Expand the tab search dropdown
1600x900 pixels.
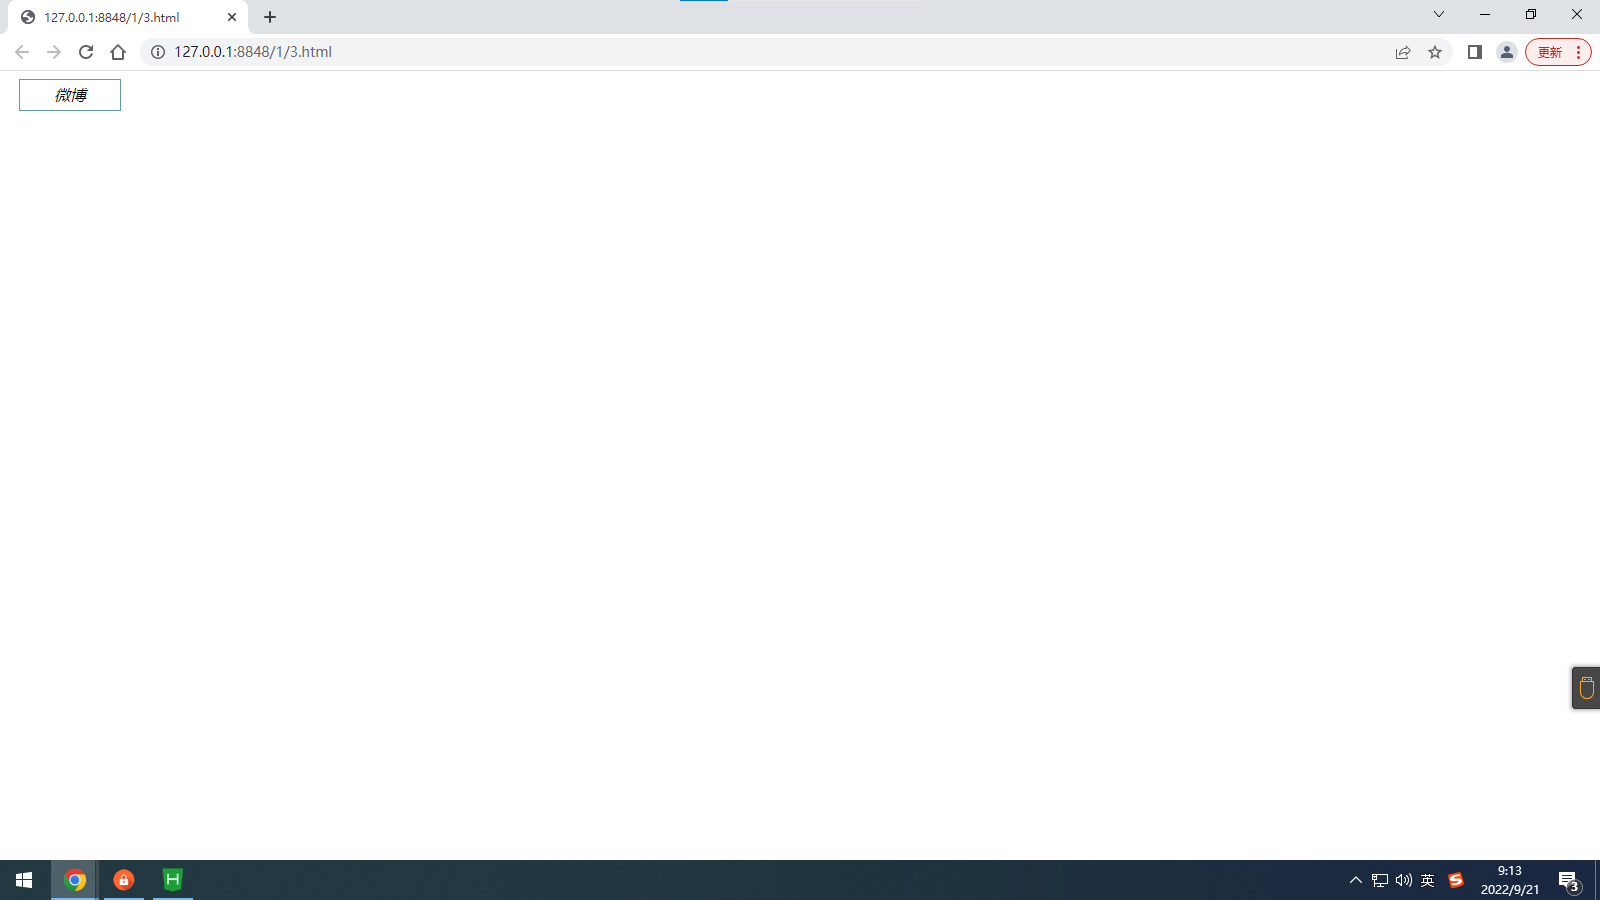(x=1439, y=14)
